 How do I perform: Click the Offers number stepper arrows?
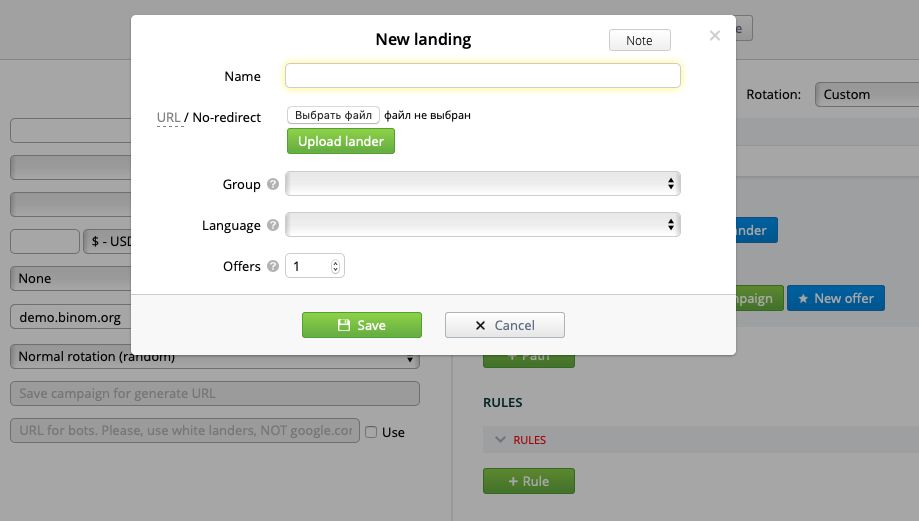point(336,267)
